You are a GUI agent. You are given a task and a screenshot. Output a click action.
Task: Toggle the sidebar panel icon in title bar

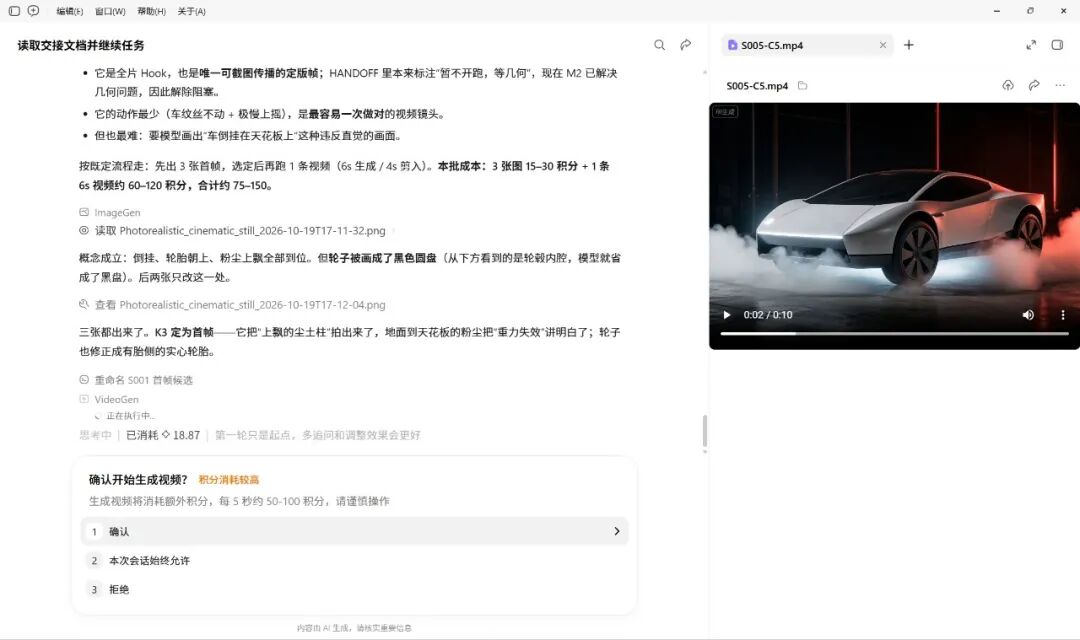pyautogui.click(x=14, y=11)
